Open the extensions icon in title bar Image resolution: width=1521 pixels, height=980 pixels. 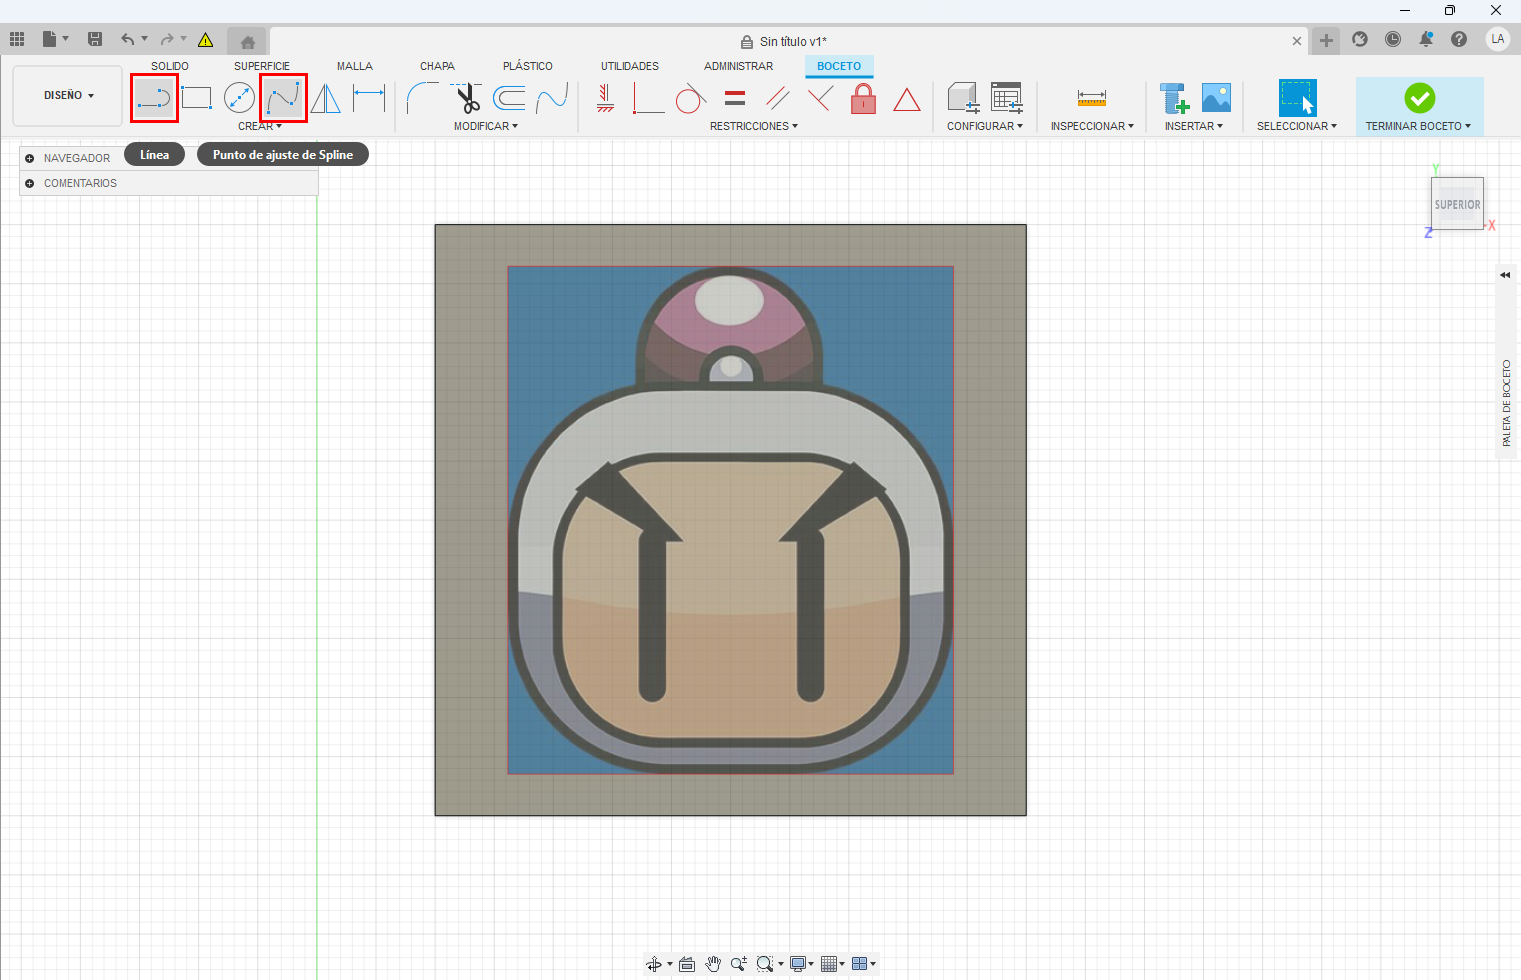tap(1360, 39)
